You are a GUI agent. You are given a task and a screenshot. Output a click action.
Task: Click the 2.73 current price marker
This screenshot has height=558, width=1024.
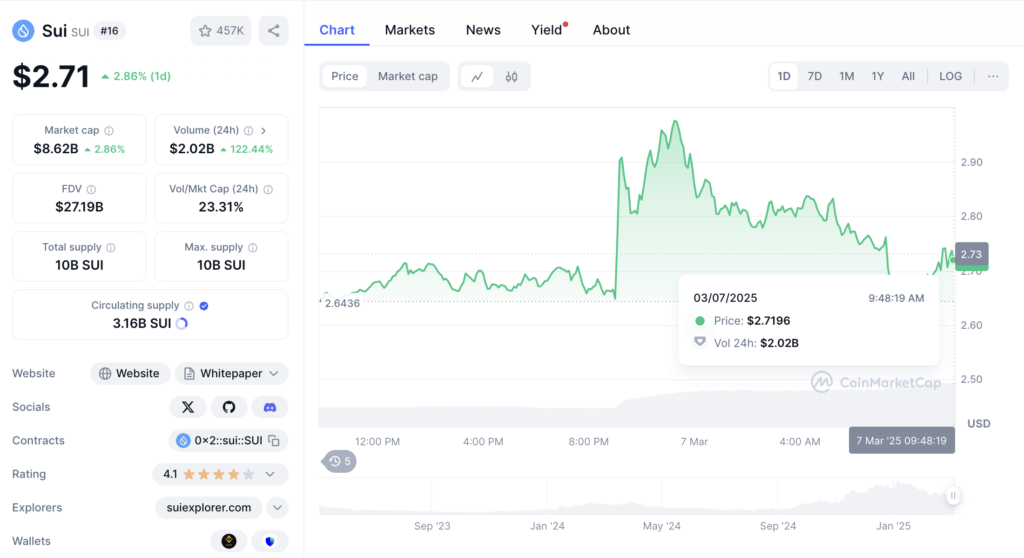[x=971, y=255]
